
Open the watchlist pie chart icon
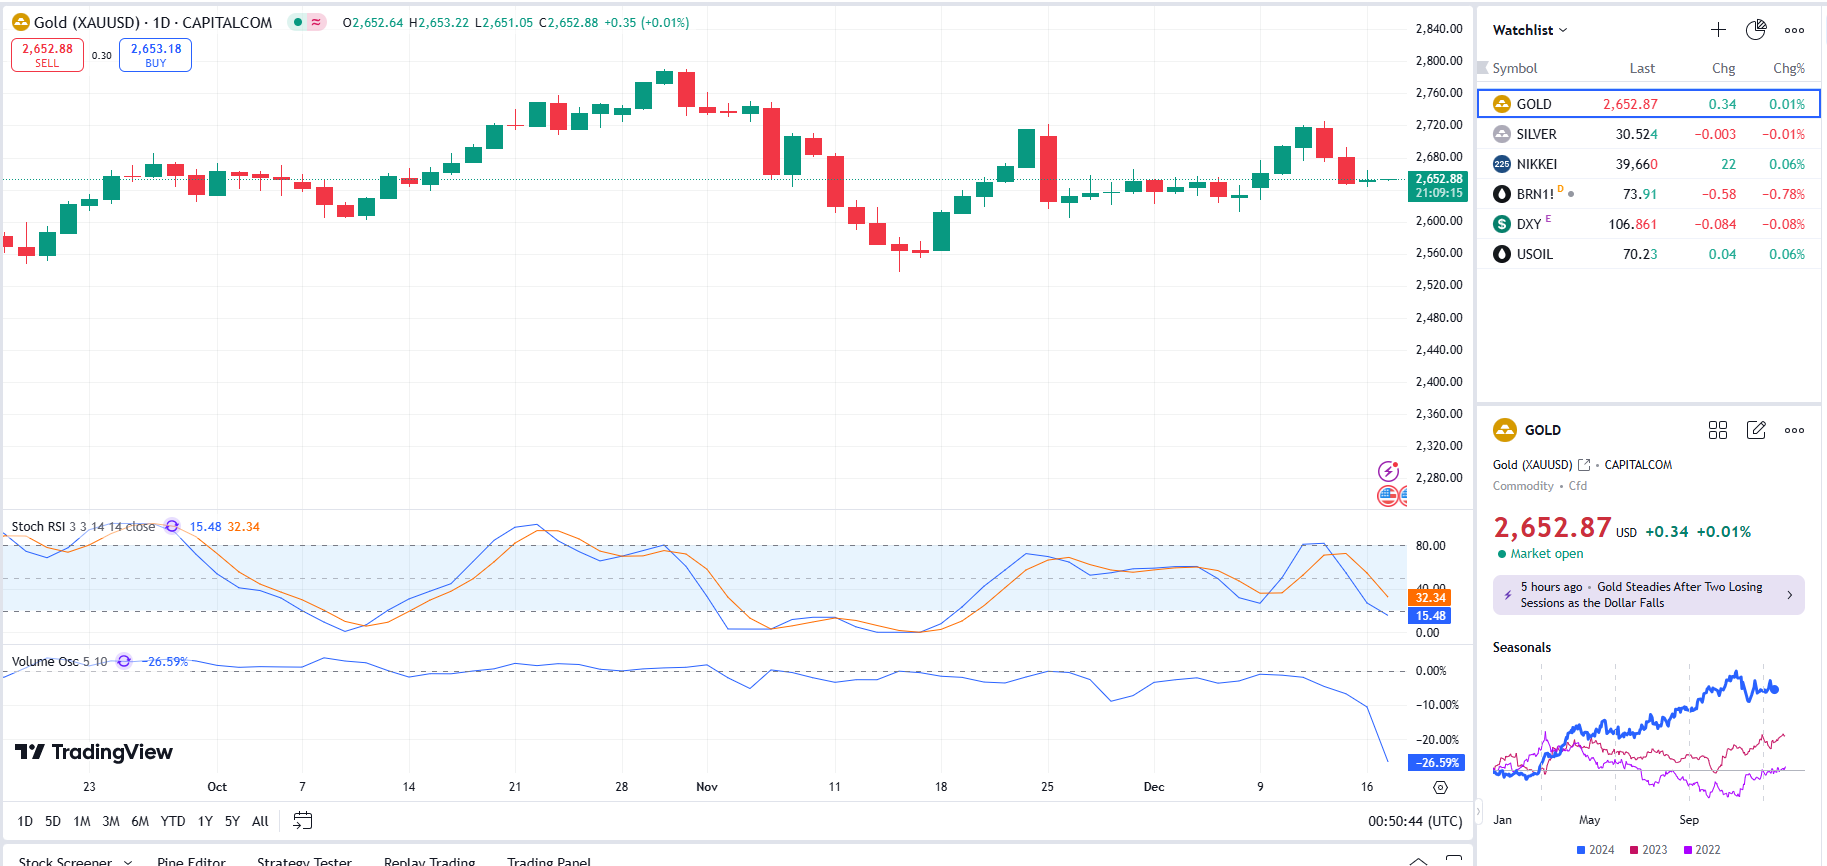[1756, 30]
